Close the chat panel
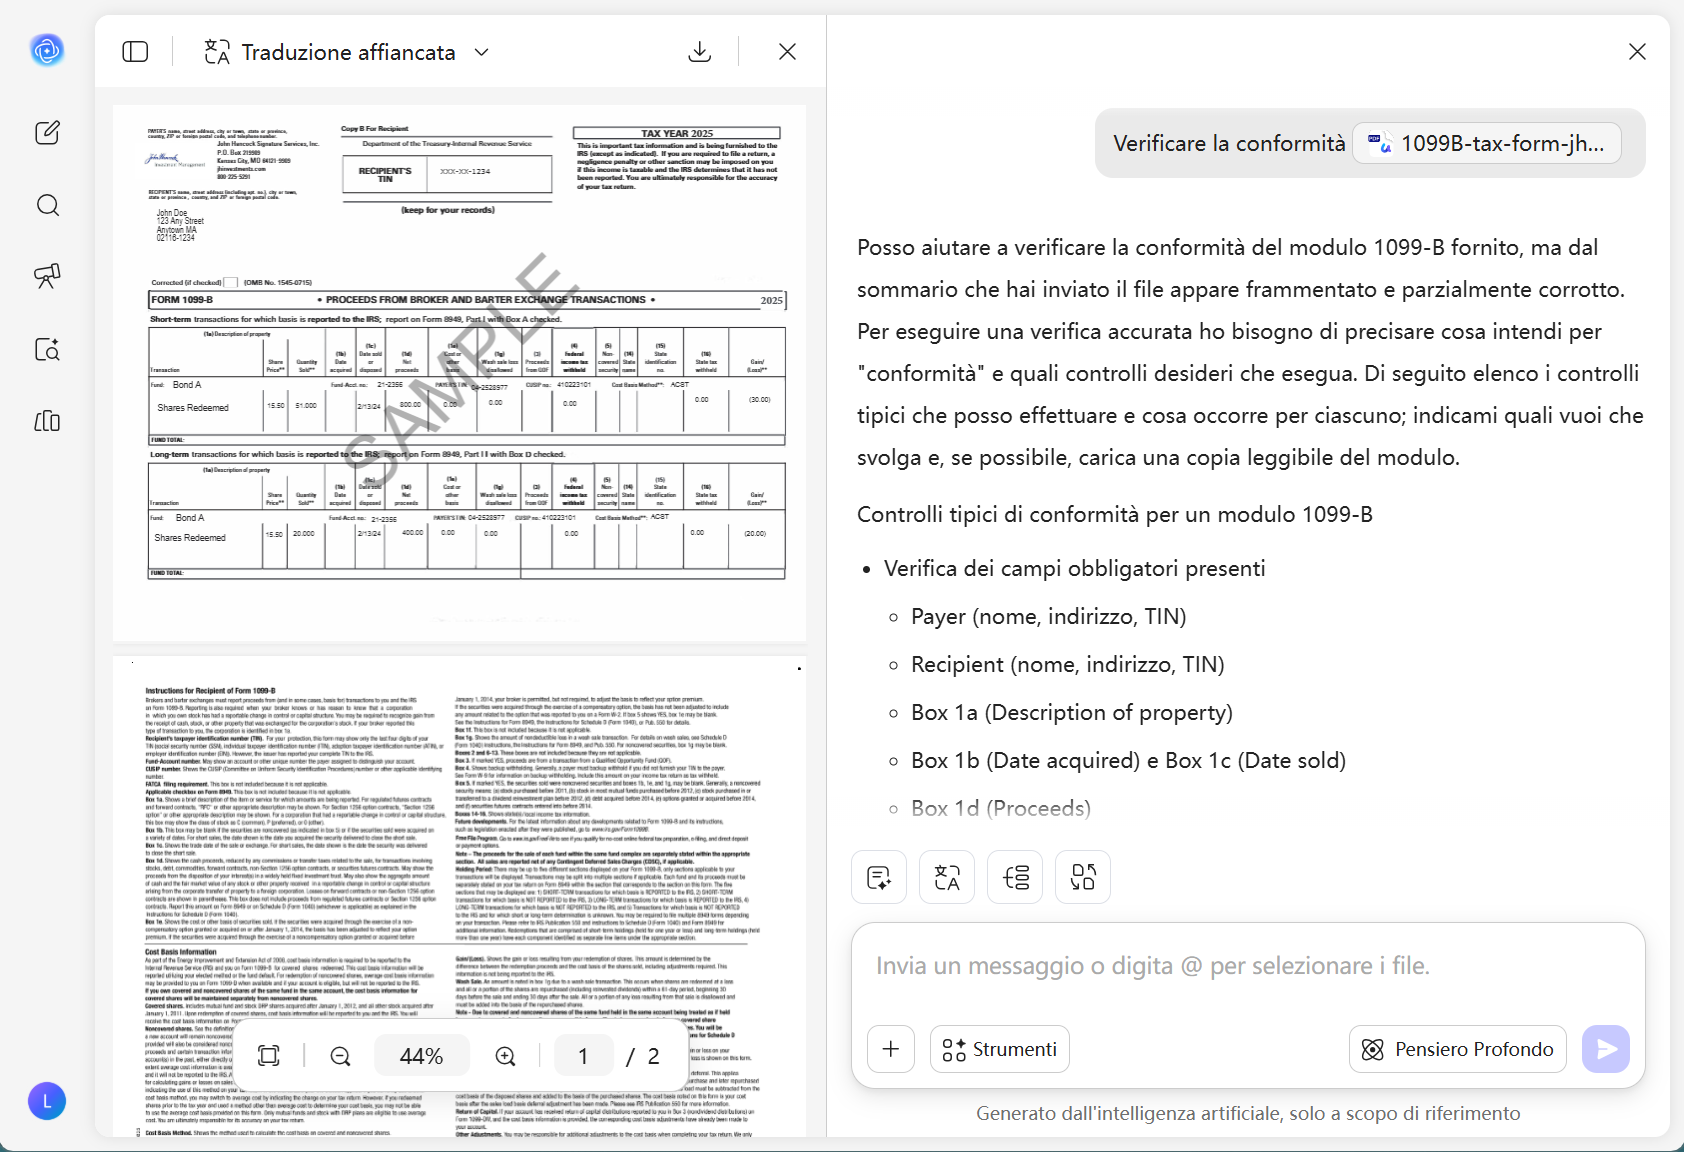 1637,52
